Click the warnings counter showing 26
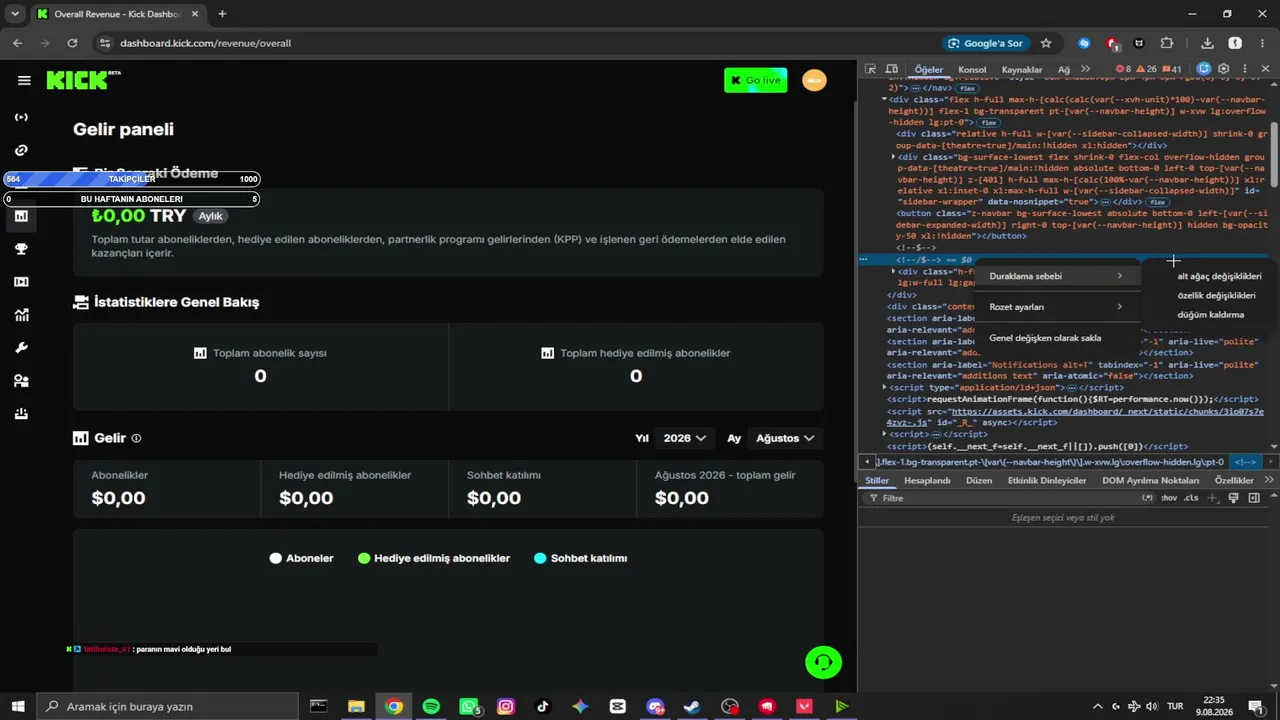This screenshot has width=1280, height=720. [1146, 69]
